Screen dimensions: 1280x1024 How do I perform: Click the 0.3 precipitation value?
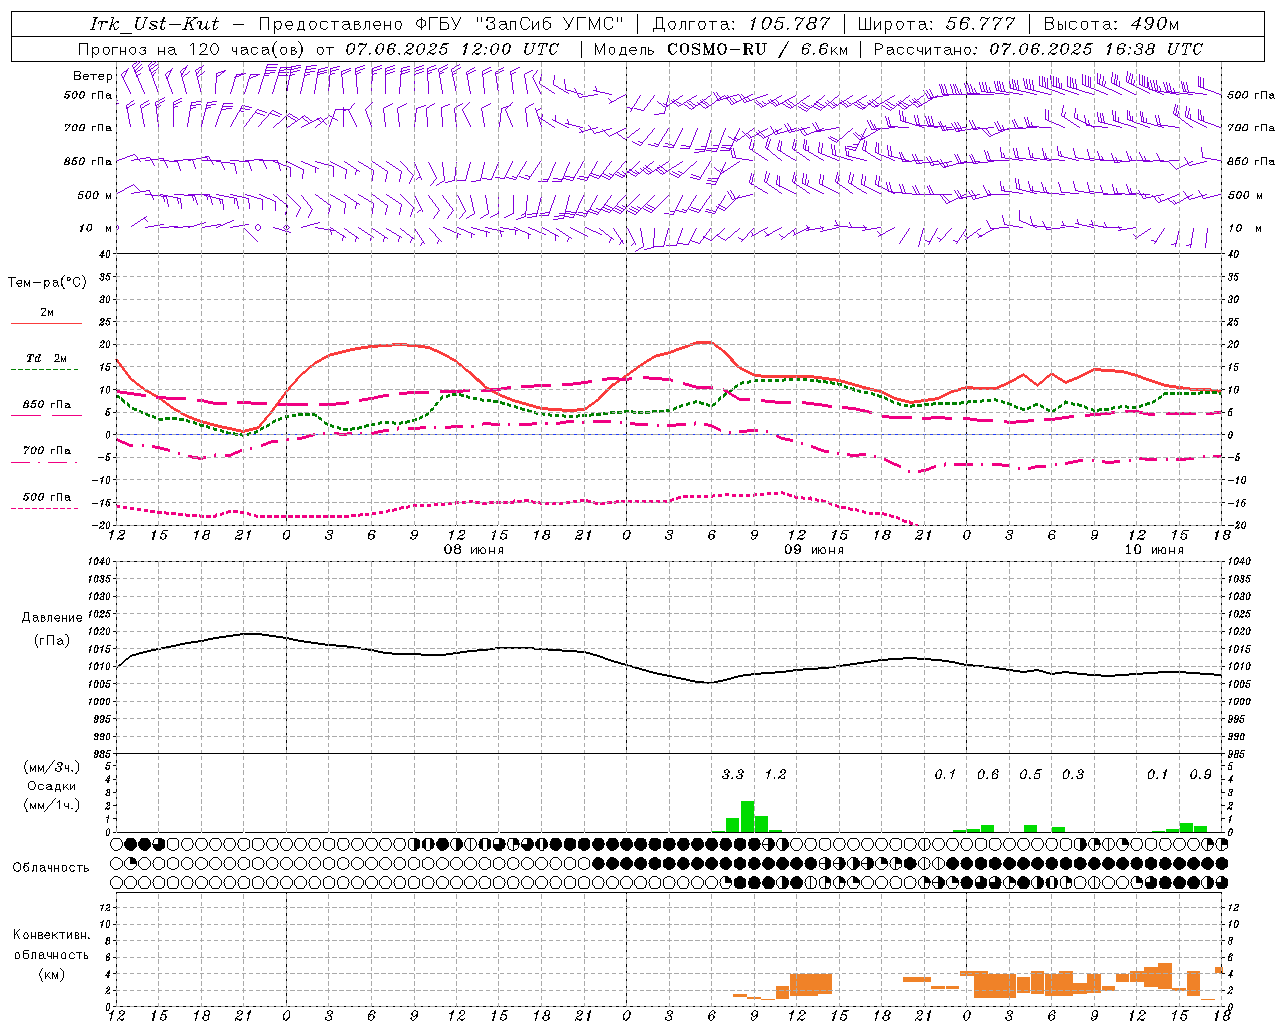point(1073,774)
